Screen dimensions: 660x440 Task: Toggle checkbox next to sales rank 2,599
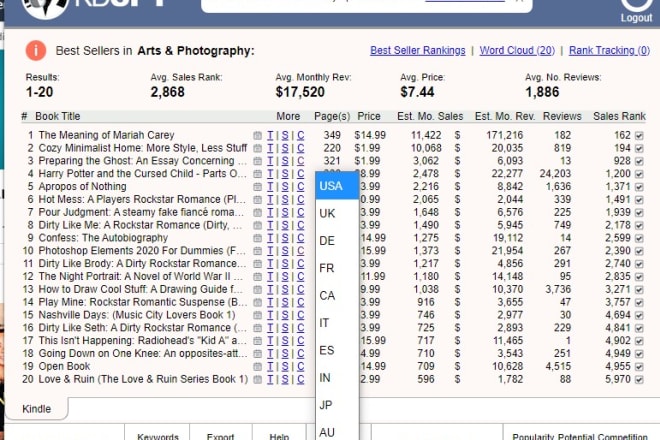tap(639, 238)
